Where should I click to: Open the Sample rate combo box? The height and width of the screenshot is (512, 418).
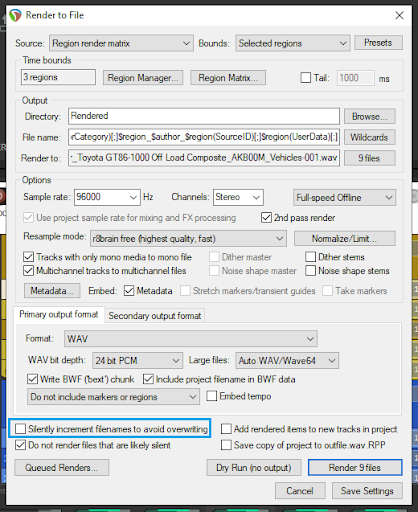tap(107, 197)
